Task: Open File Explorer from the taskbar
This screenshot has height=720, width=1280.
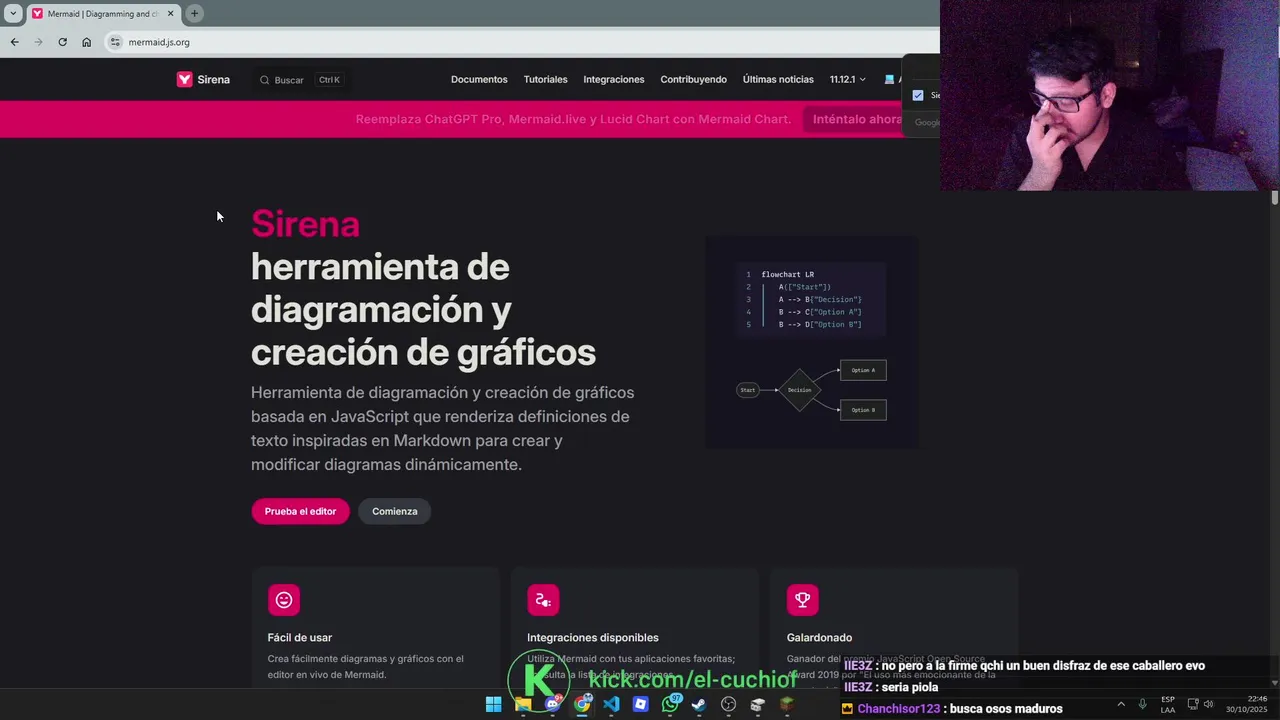Action: tap(522, 704)
